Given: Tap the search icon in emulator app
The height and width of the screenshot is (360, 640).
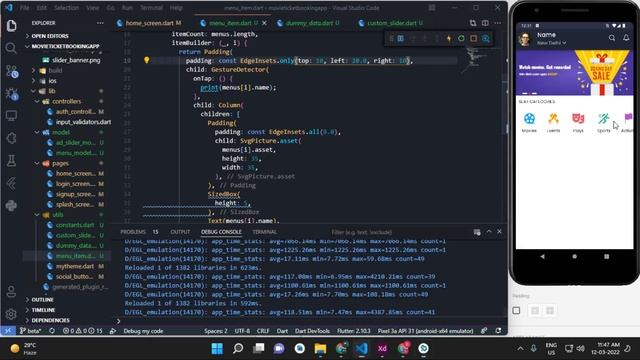Looking at the screenshot, I should pyautogui.click(x=612, y=38).
